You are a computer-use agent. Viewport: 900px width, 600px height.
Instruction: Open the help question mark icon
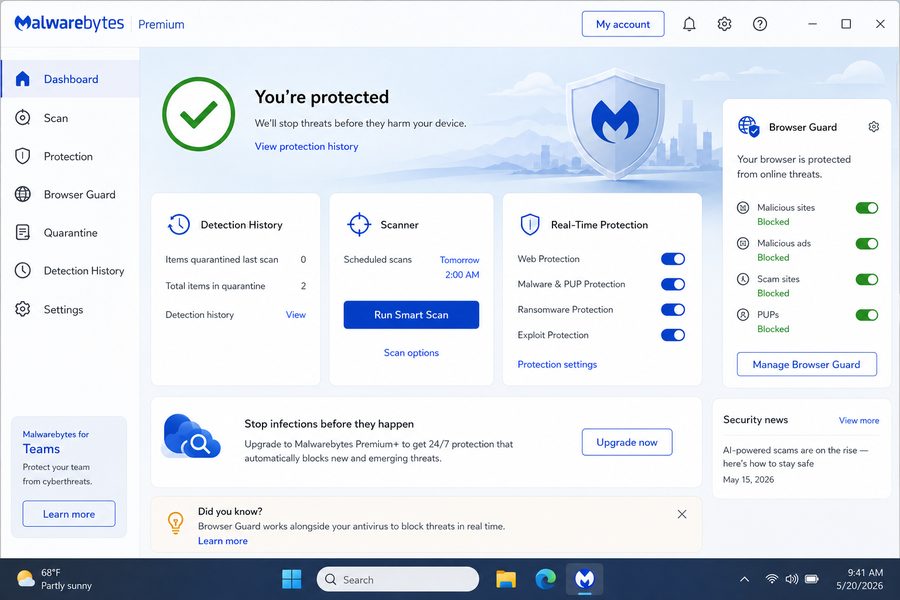(760, 24)
